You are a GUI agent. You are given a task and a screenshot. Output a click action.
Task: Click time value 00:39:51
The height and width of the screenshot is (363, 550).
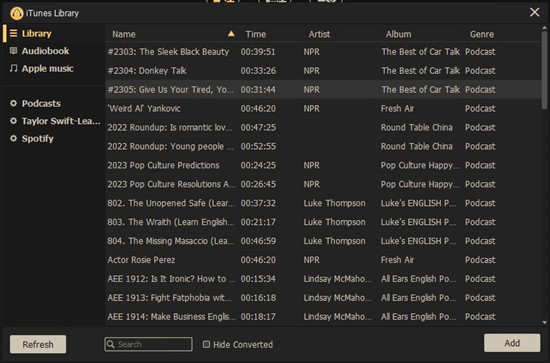coord(258,52)
